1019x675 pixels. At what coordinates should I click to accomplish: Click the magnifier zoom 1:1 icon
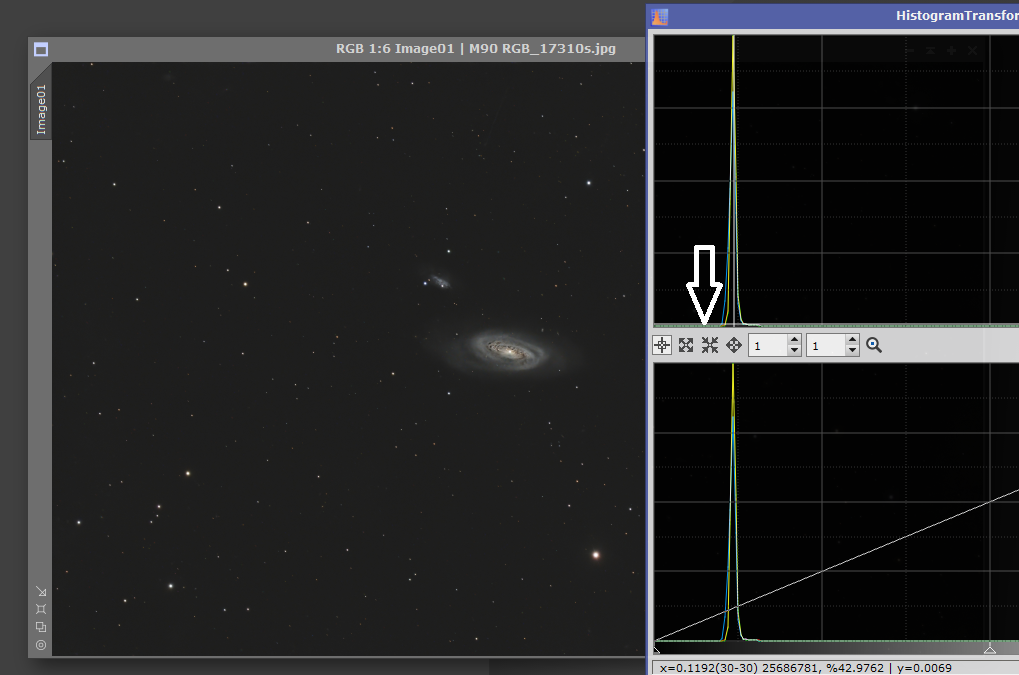point(874,345)
